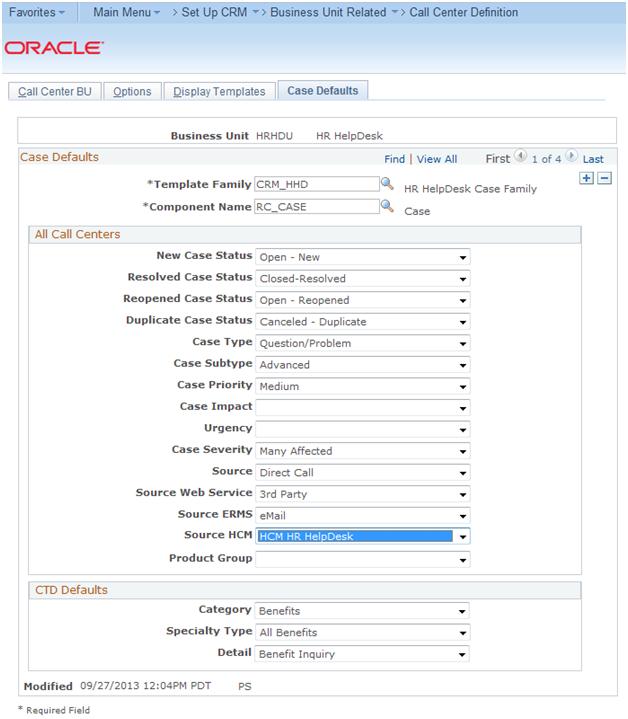Add a new Case Defaults row with plus
The width and height of the screenshot is (628, 719).
[x=586, y=178]
